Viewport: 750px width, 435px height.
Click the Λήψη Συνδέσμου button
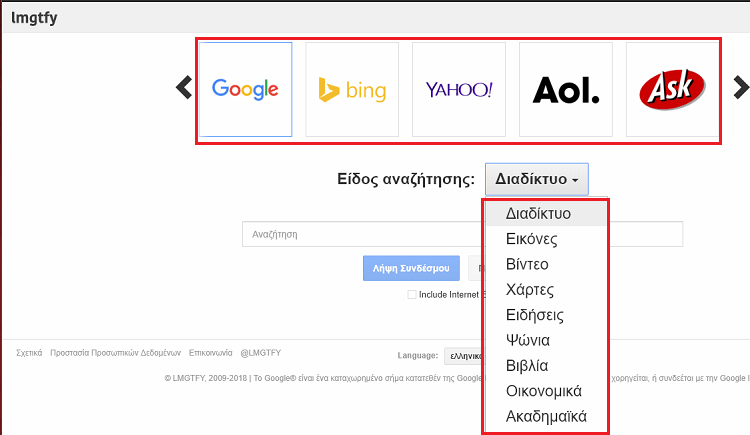pyautogui.click(x=411, y=268)
